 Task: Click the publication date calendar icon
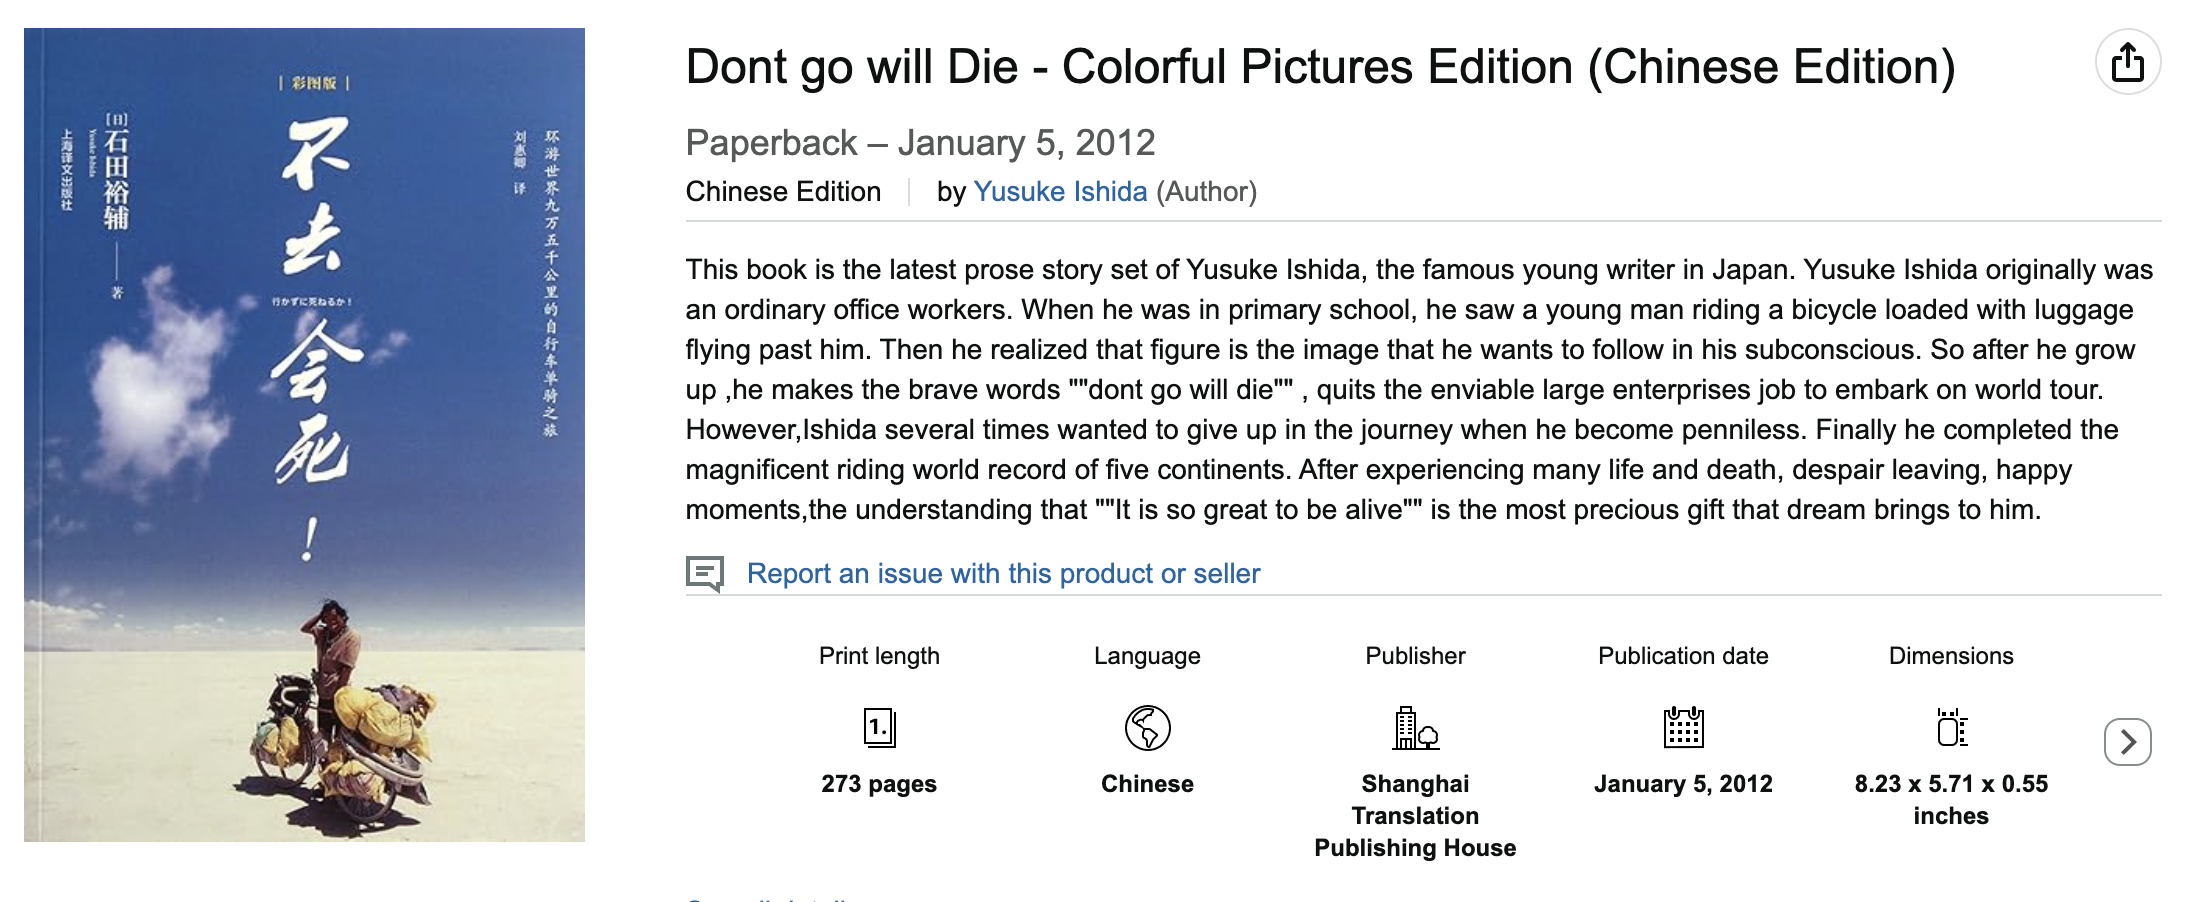click(1683, 727)
